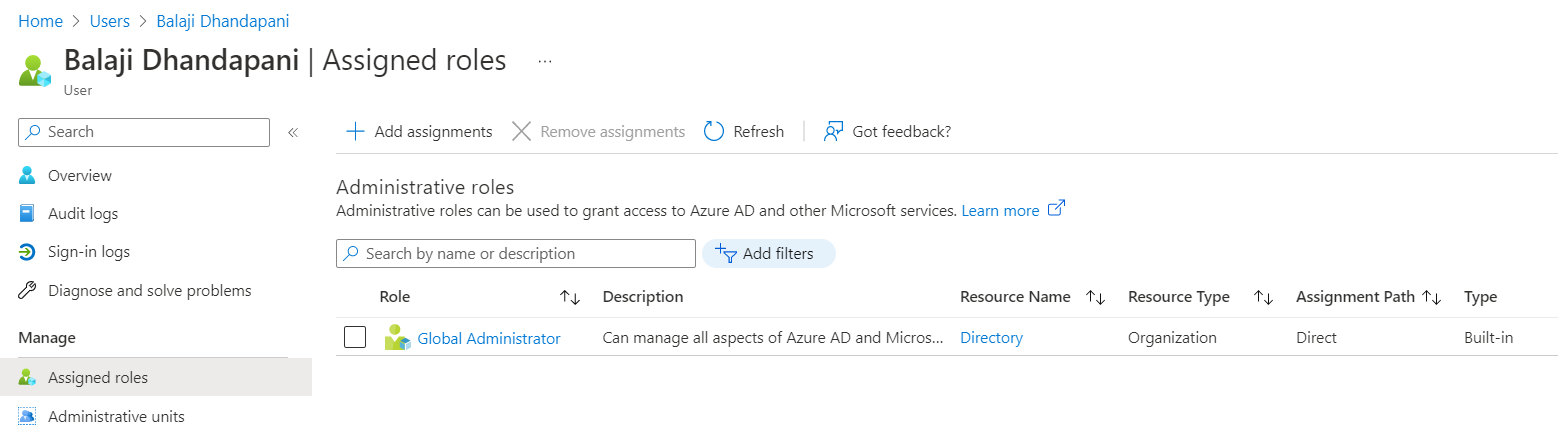Open the Directory resource link
The image size is (1558, 439).
click(991, 338)
